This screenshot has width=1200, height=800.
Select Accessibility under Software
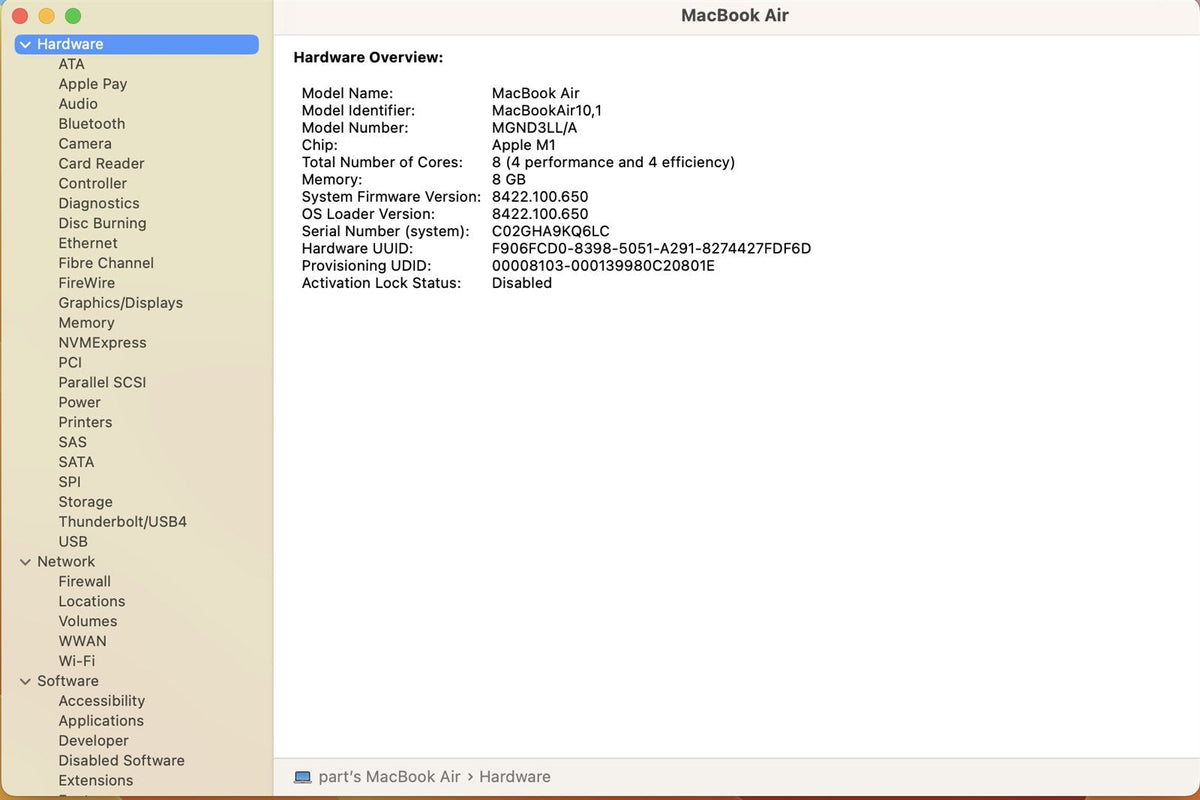102,701
